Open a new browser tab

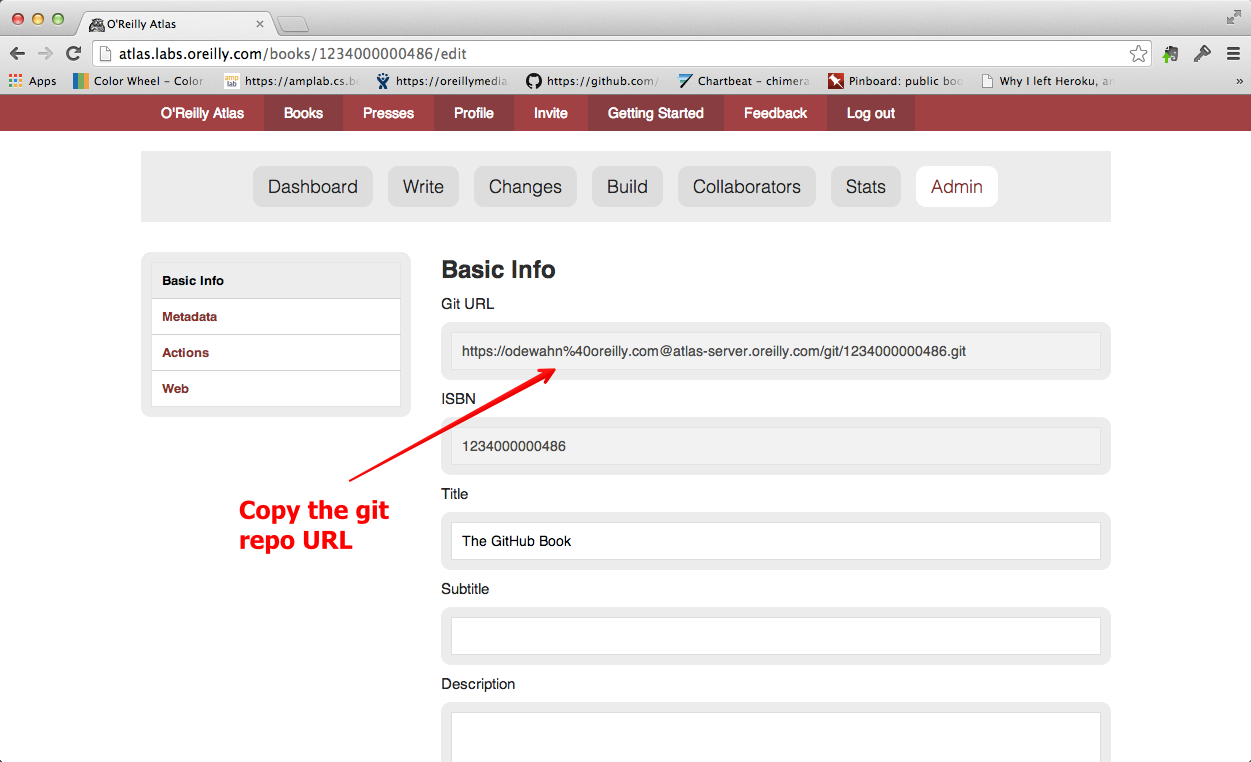click(x=293, y=24)
